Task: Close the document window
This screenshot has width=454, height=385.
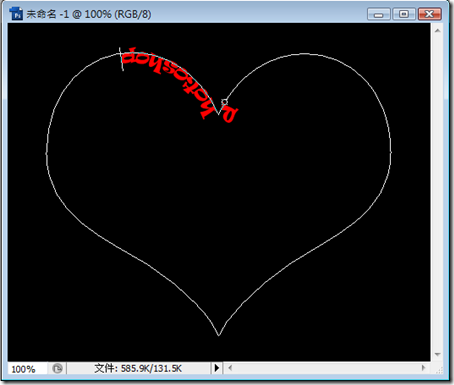Action: [429, 14]
